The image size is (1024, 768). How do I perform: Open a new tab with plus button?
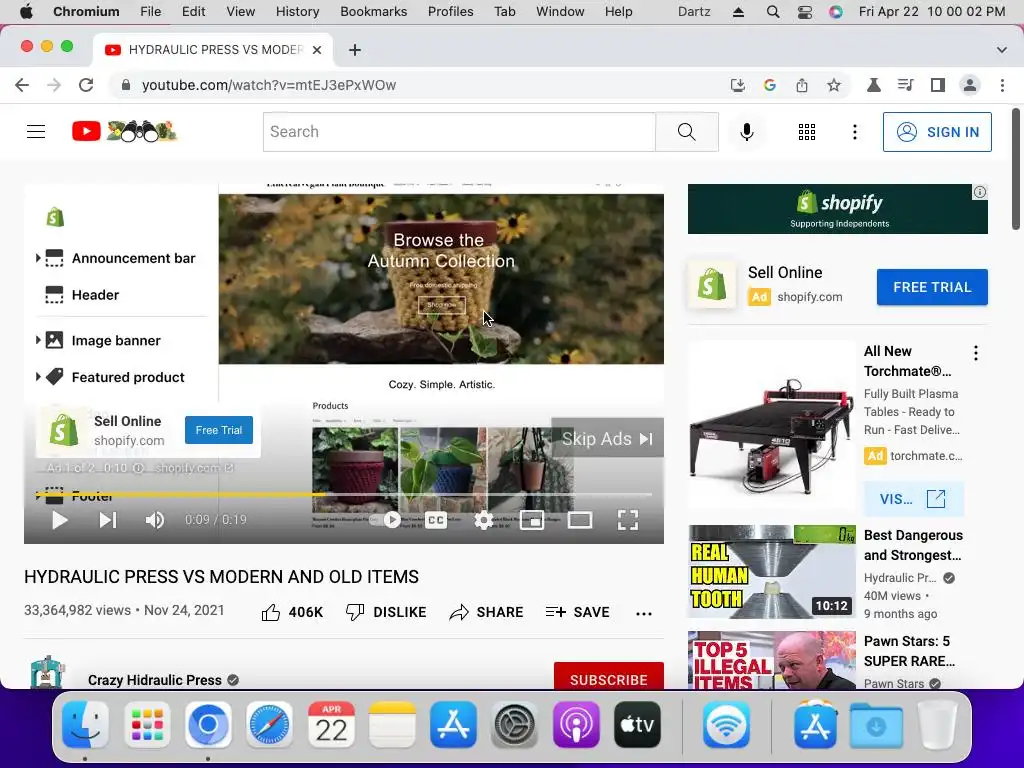point(355,50)
